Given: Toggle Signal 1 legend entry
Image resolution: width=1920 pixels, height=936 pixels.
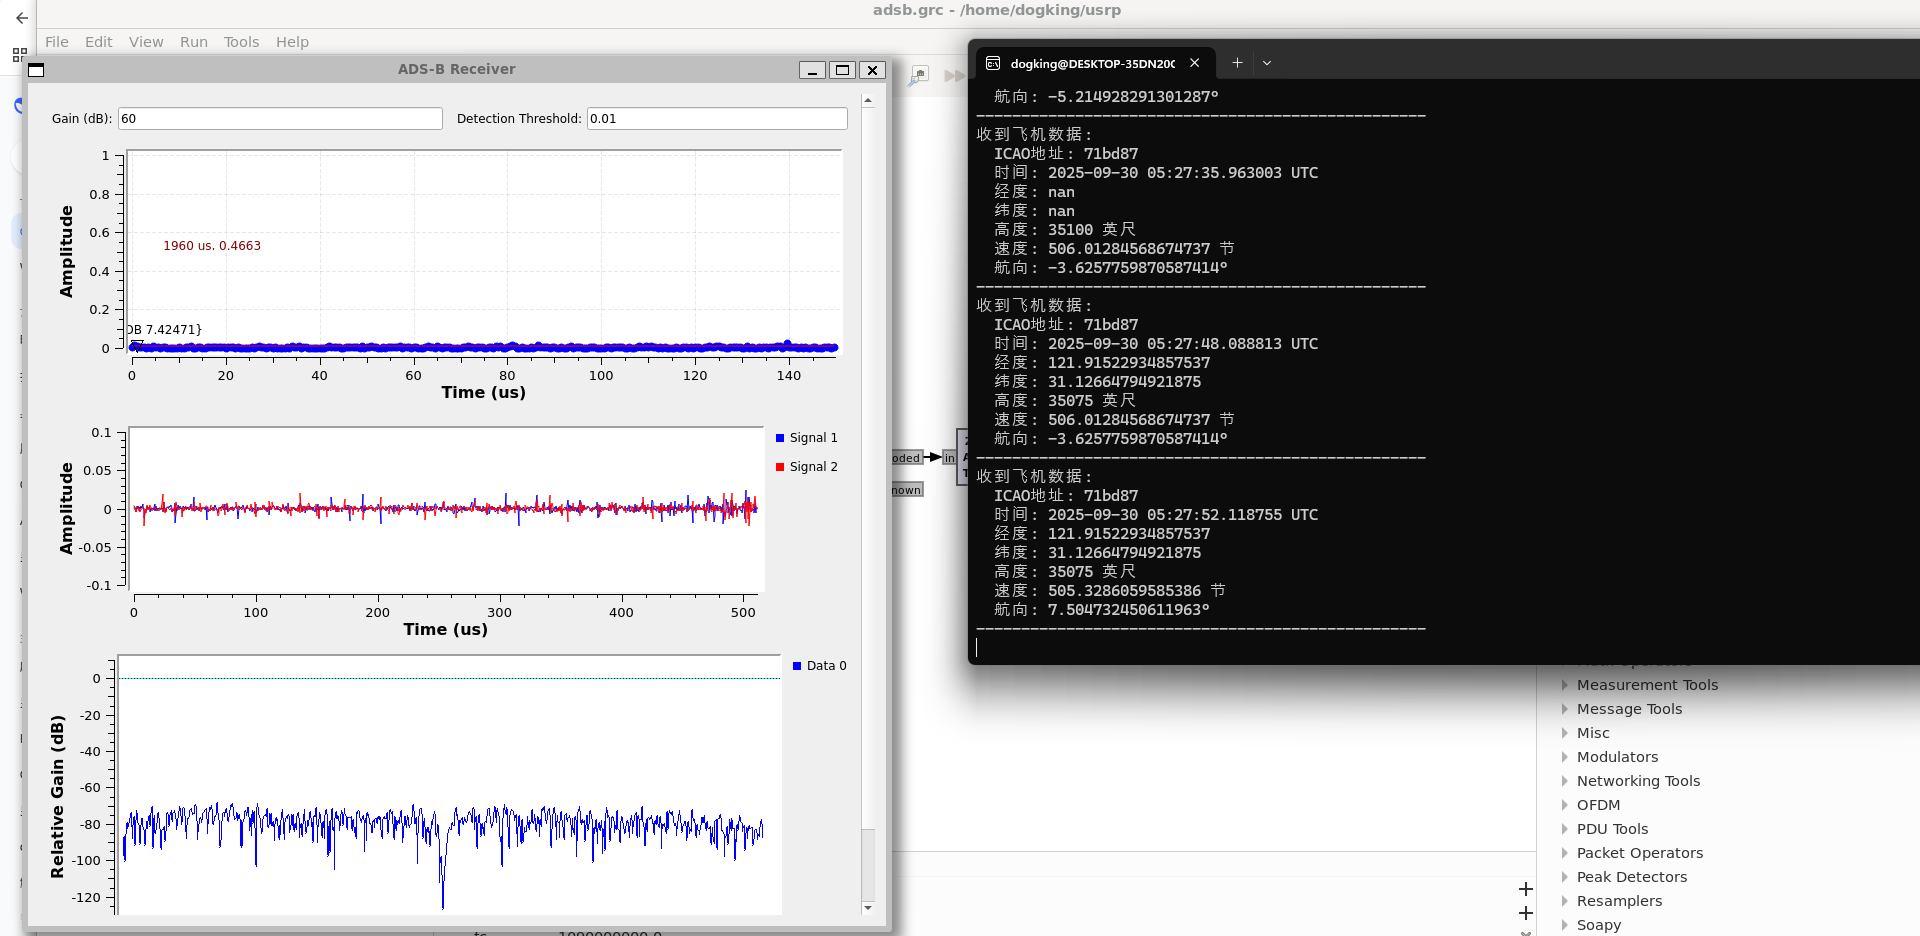Looking at the screenshot, I should (x=806, y=438).
